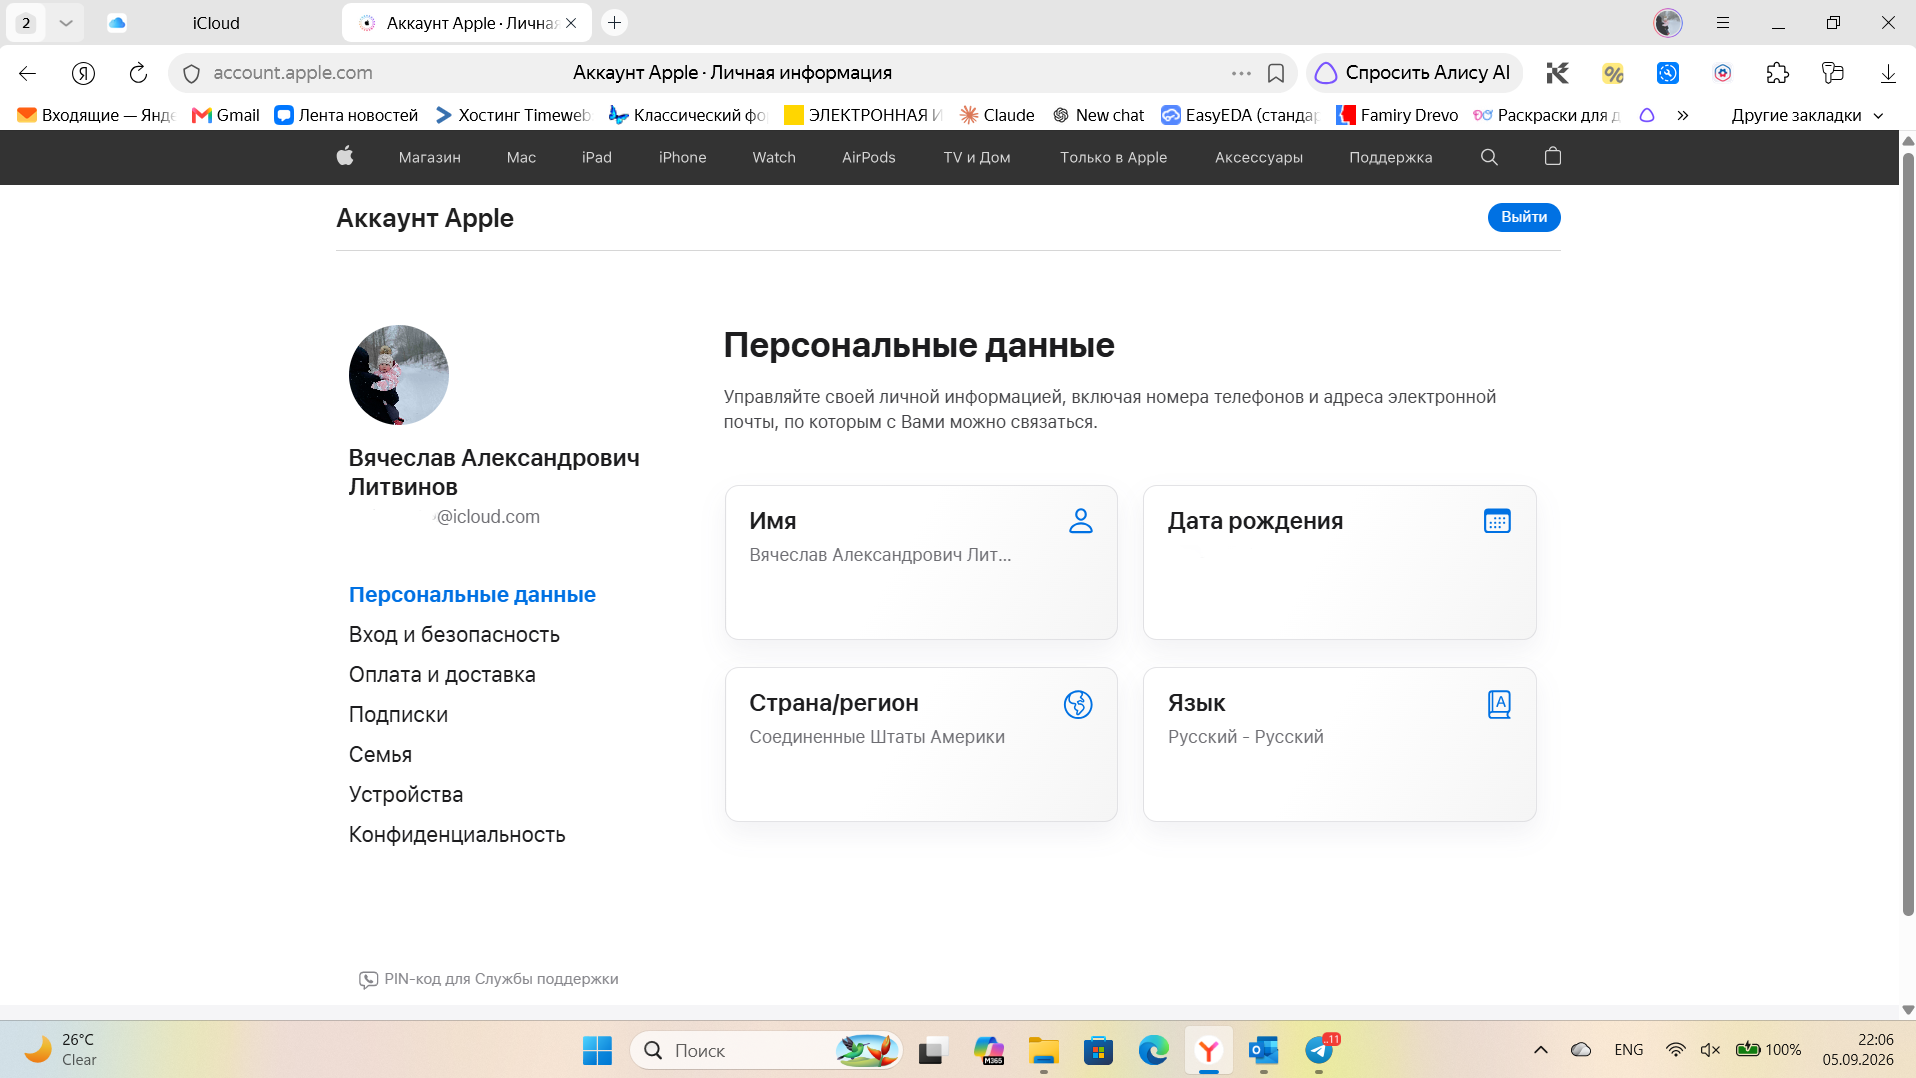Open Telegram from the taskbar
The height and width of the screenshot is (1078, 1916).
1319,1050
